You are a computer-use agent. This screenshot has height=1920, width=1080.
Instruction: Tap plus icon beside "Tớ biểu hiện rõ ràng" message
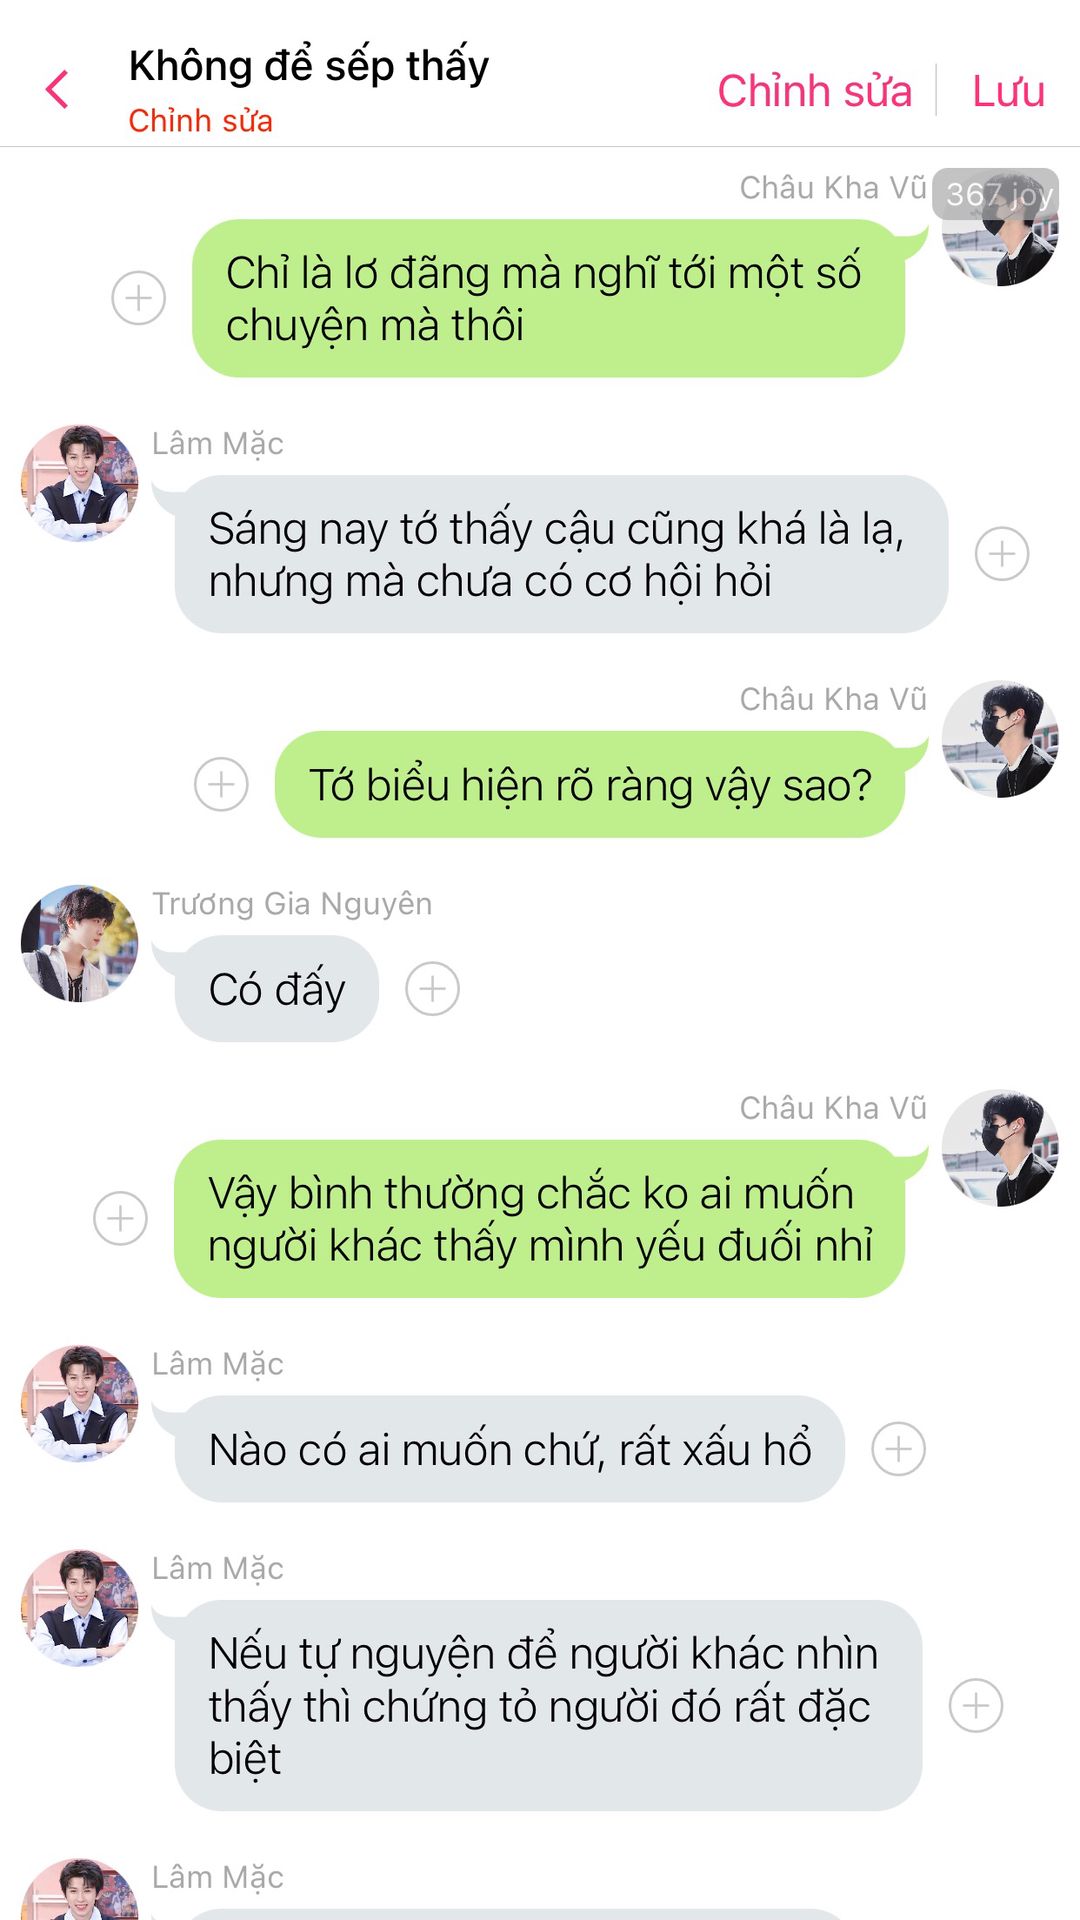pyautogui.click(x=221, y=784)
